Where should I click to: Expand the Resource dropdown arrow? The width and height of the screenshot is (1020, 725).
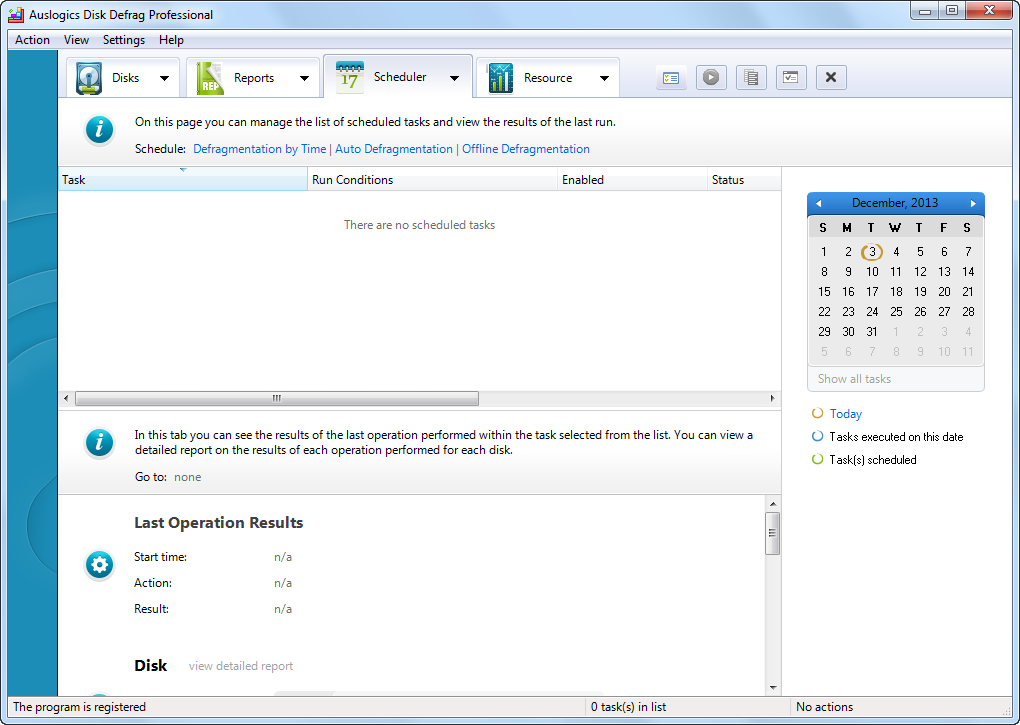[604, 78]
